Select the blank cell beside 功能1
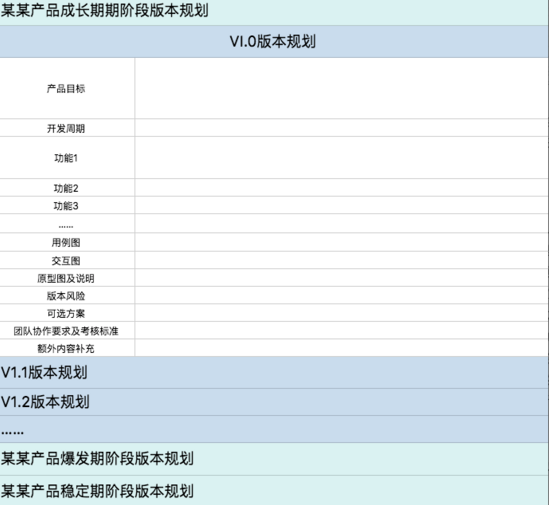The height and width of the screenshot is (505, 549). (341, 158)
